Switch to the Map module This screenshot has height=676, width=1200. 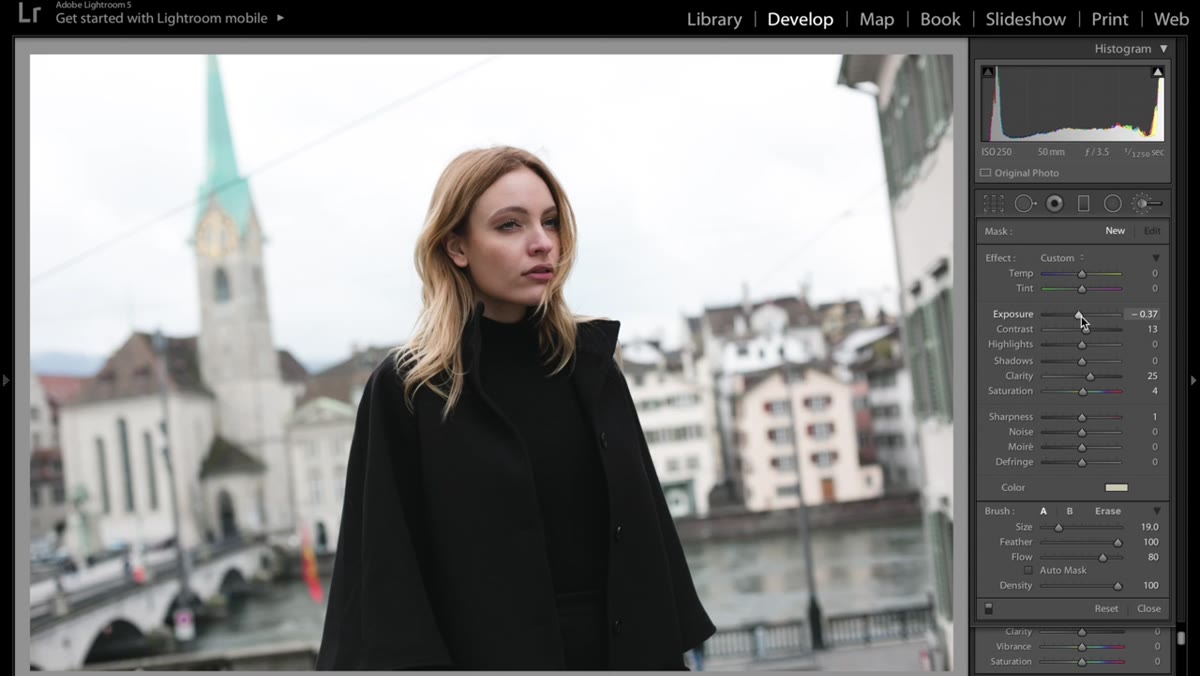[x=876, y=19]
